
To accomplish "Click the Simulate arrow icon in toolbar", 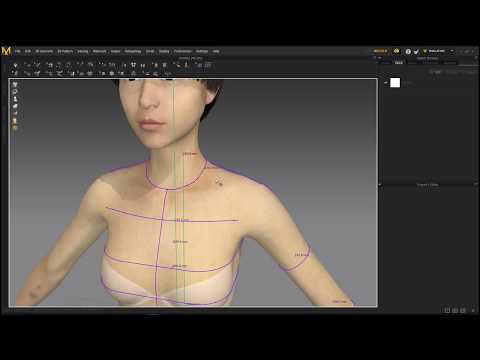I will pyautogui.click(x=15, y=65).
